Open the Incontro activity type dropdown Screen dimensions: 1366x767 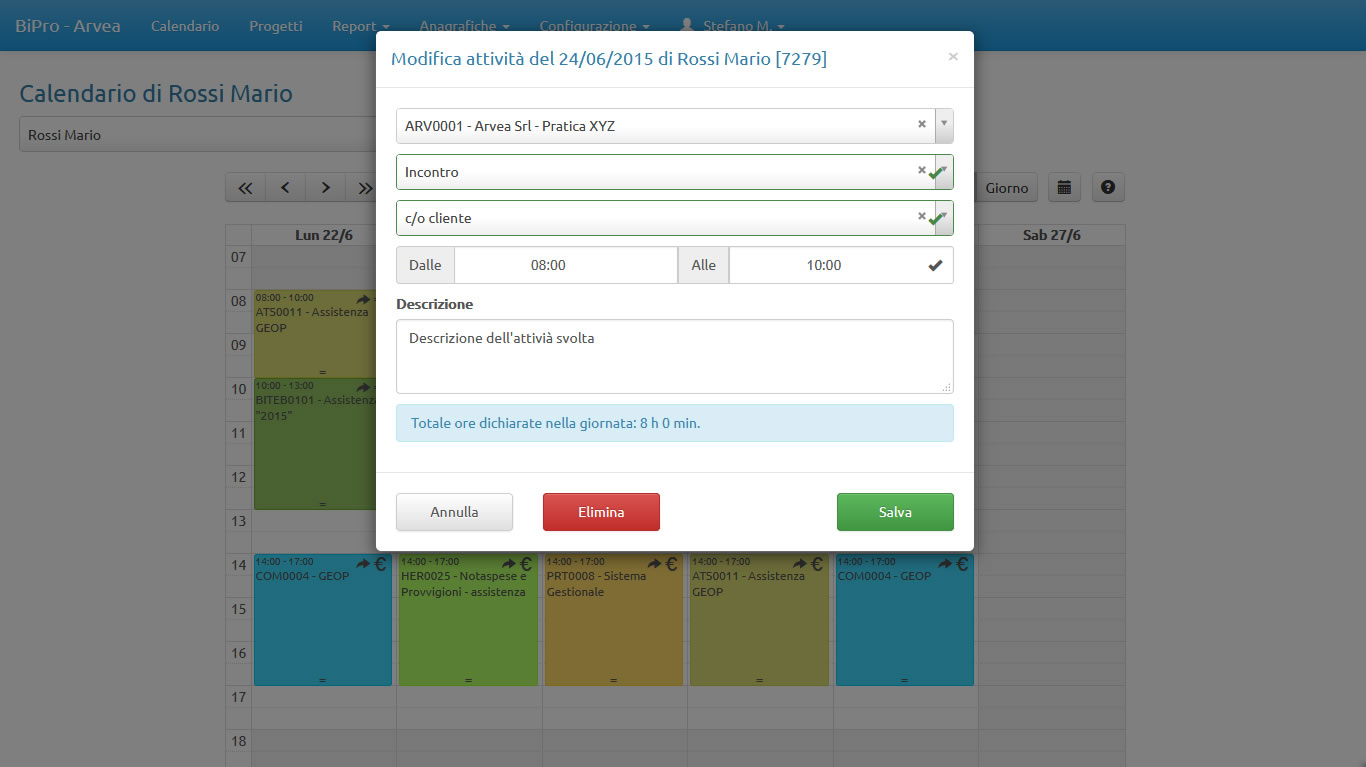pyautogui.click(x=944, y=172)
